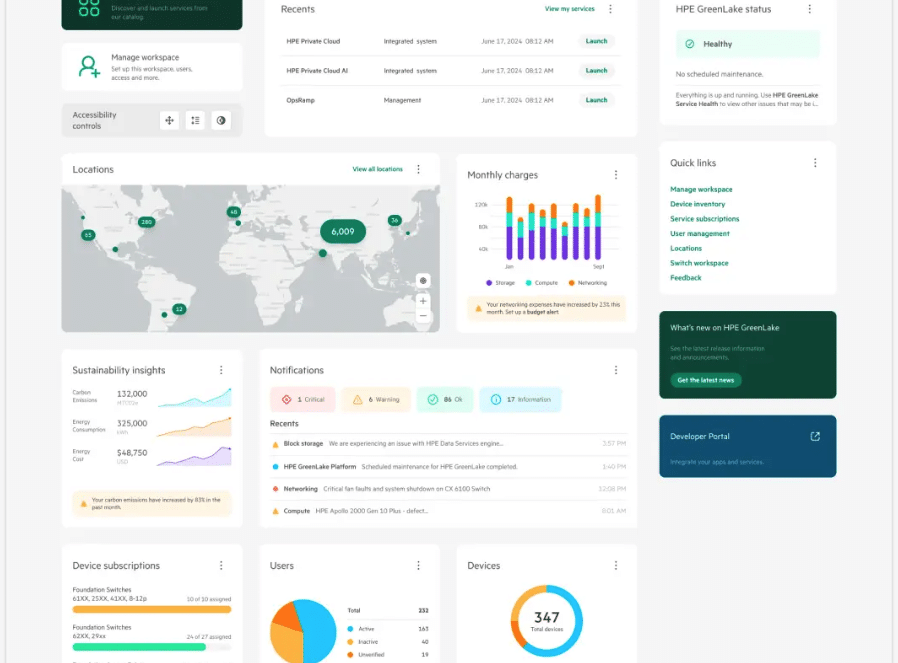
Task: Open the Quick links options menu
Action: click(x=815, y=163)
